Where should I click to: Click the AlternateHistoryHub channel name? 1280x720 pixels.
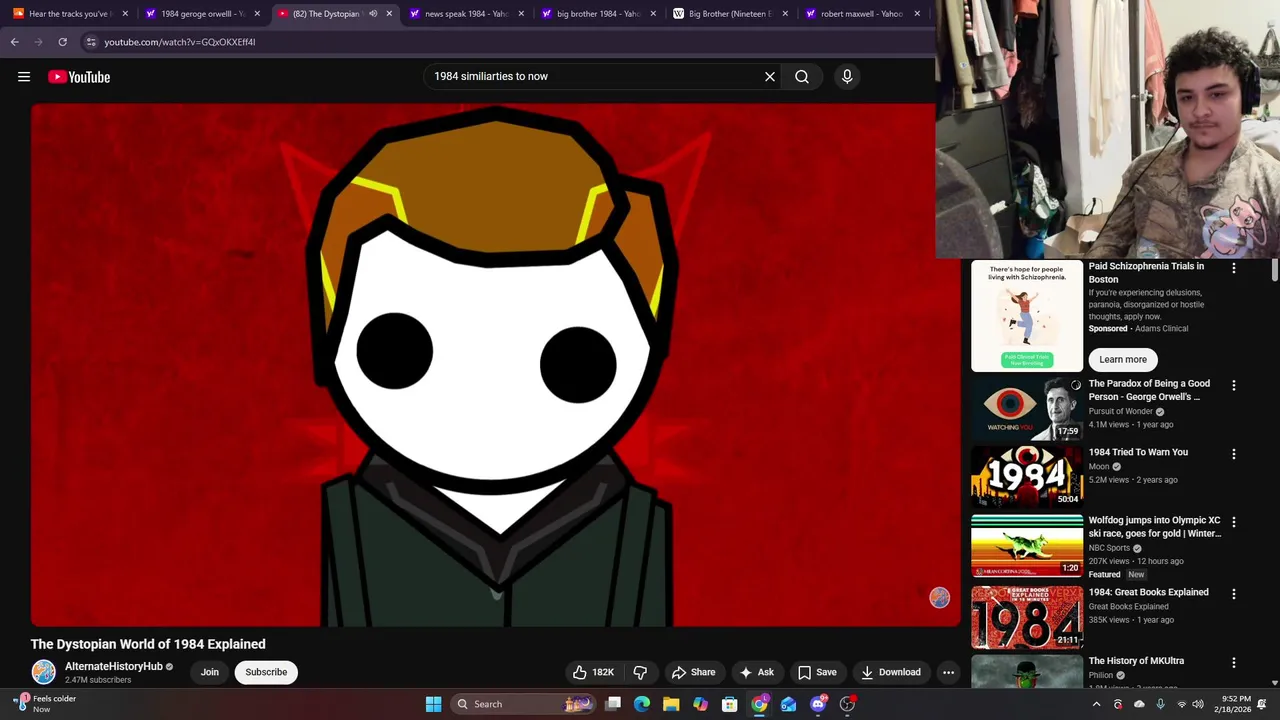[x=113, y=666]
